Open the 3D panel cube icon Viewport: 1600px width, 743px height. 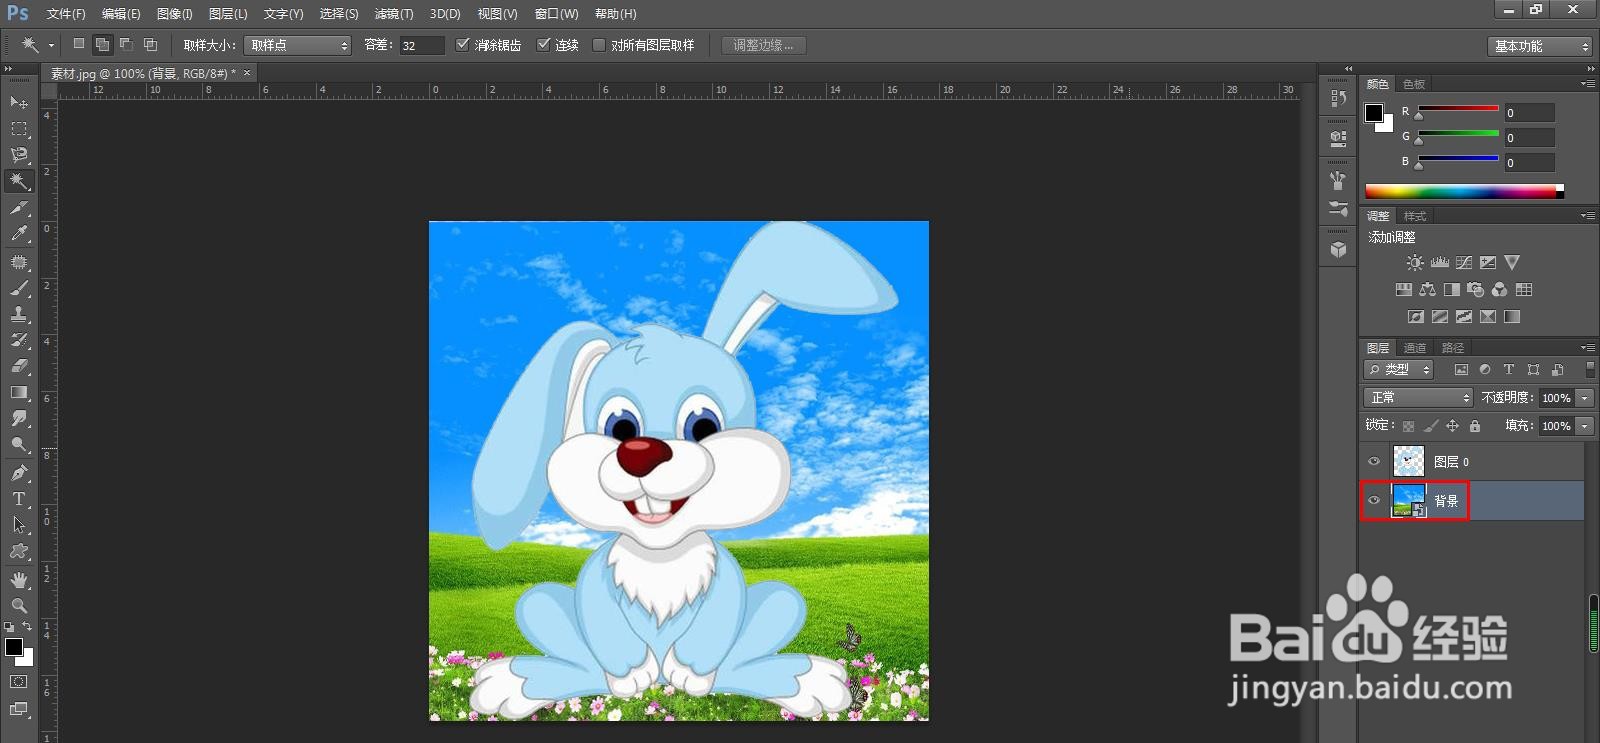tap(1338, 250)
